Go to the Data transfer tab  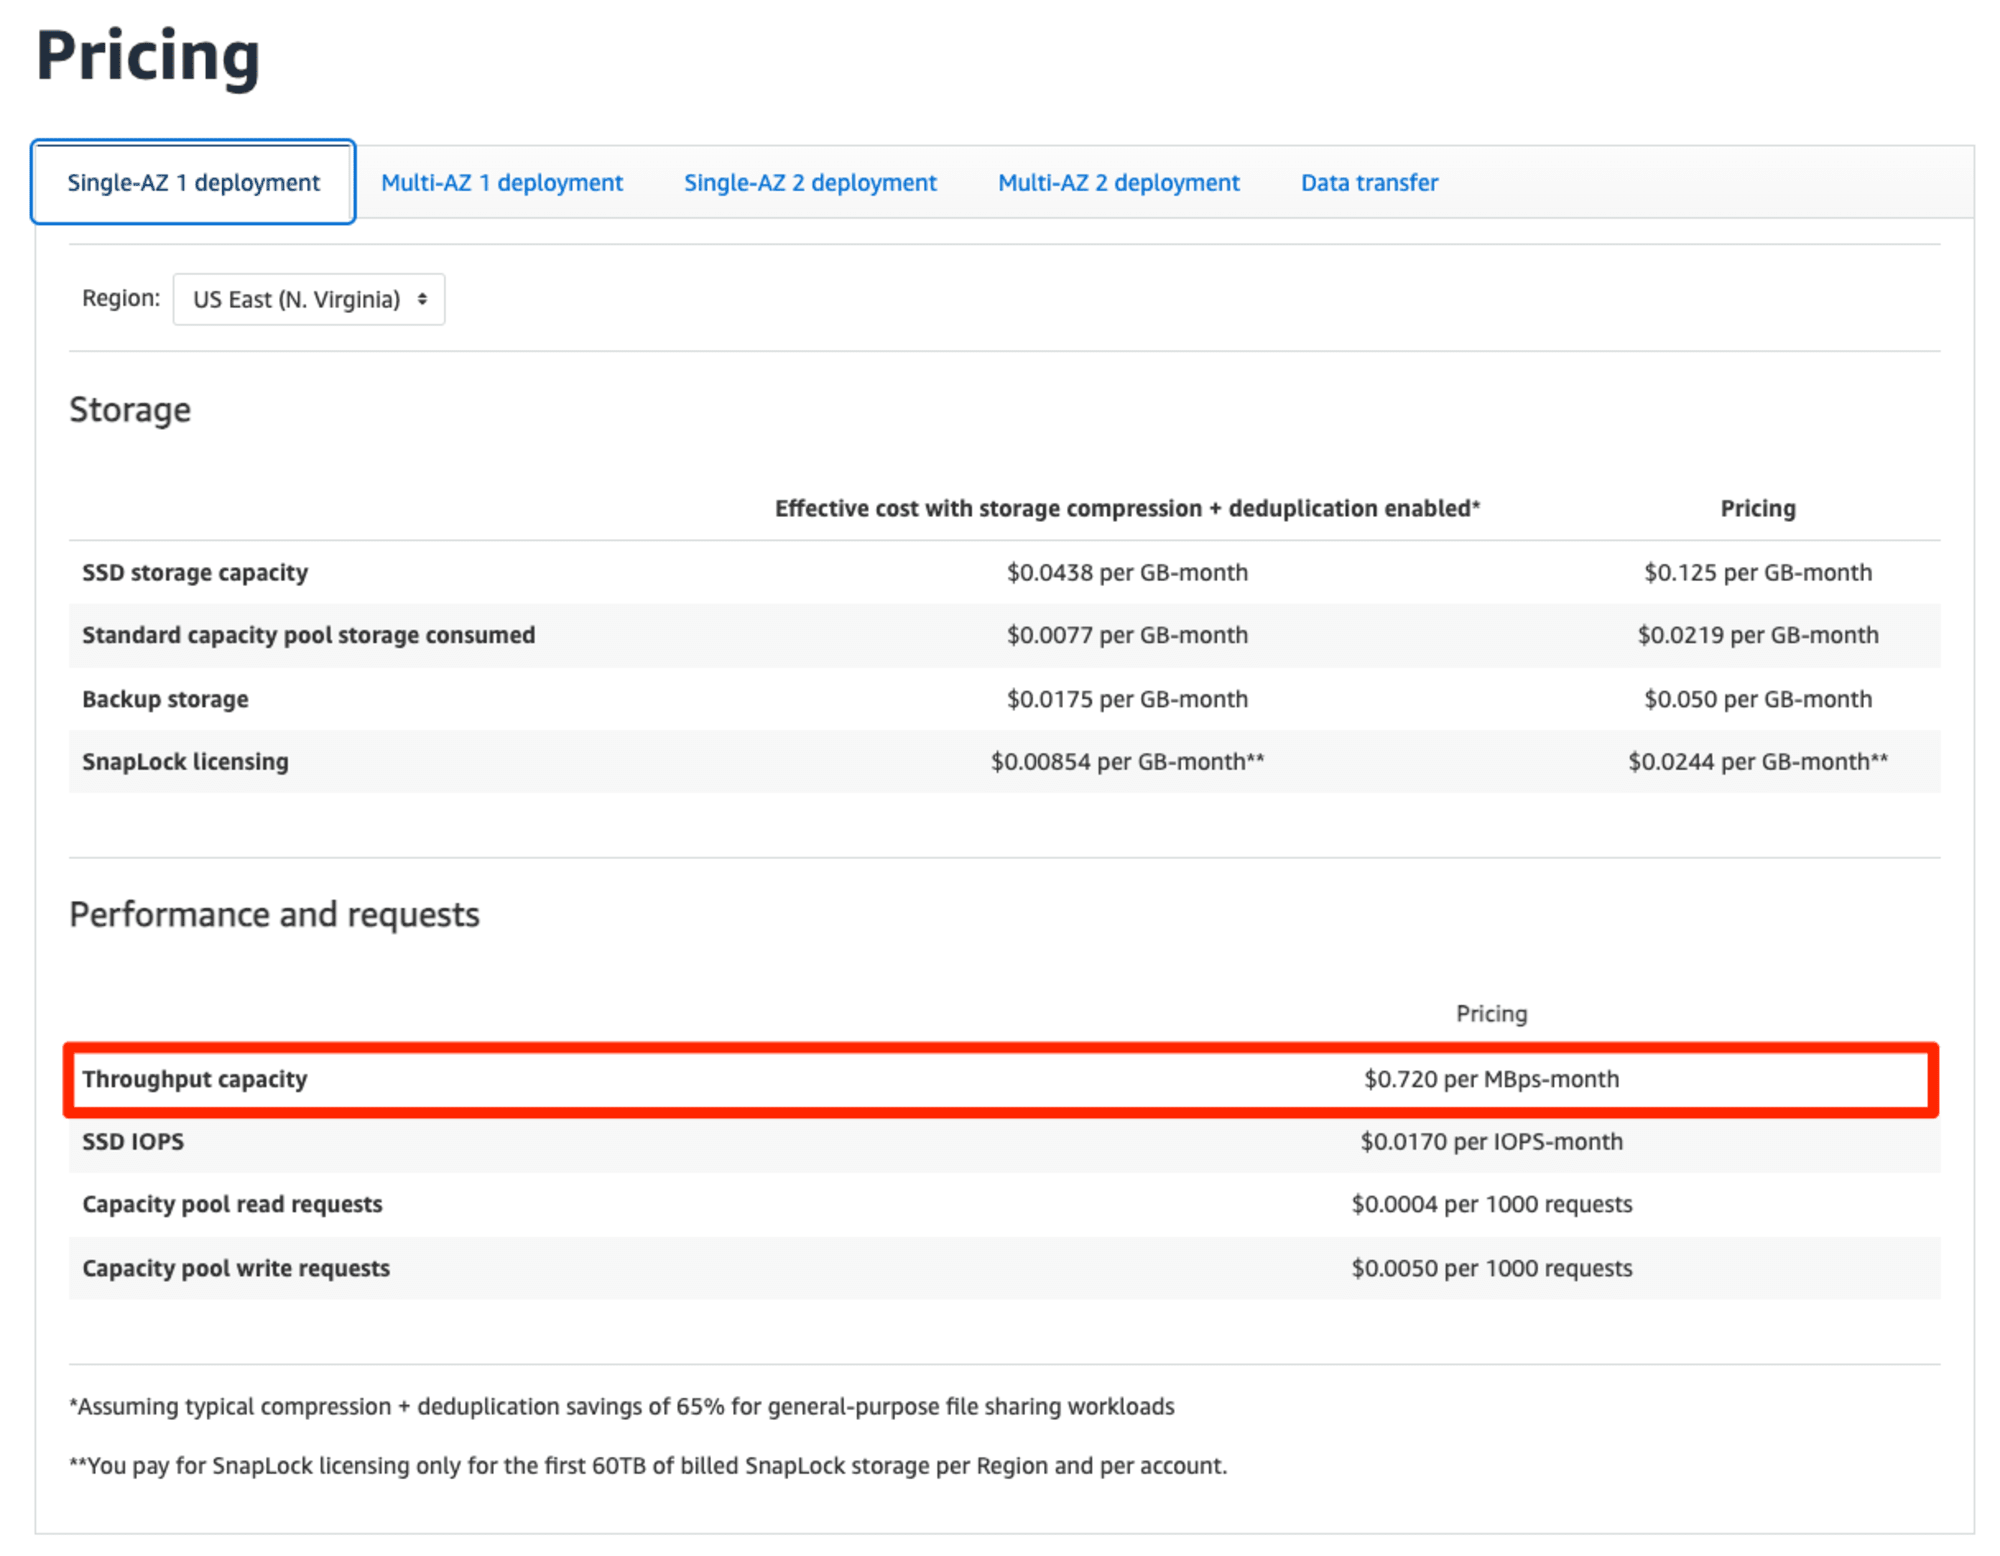tap(1369, 183)
